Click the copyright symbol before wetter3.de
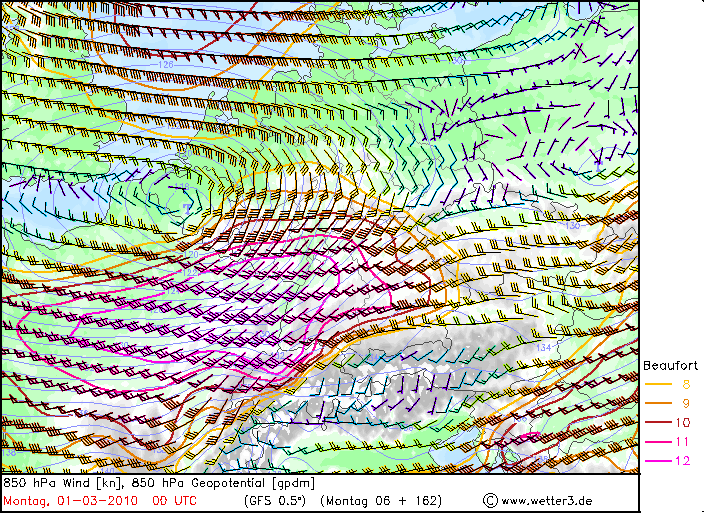This screenshot has width=704, height=513. click(x=490, y=500)
